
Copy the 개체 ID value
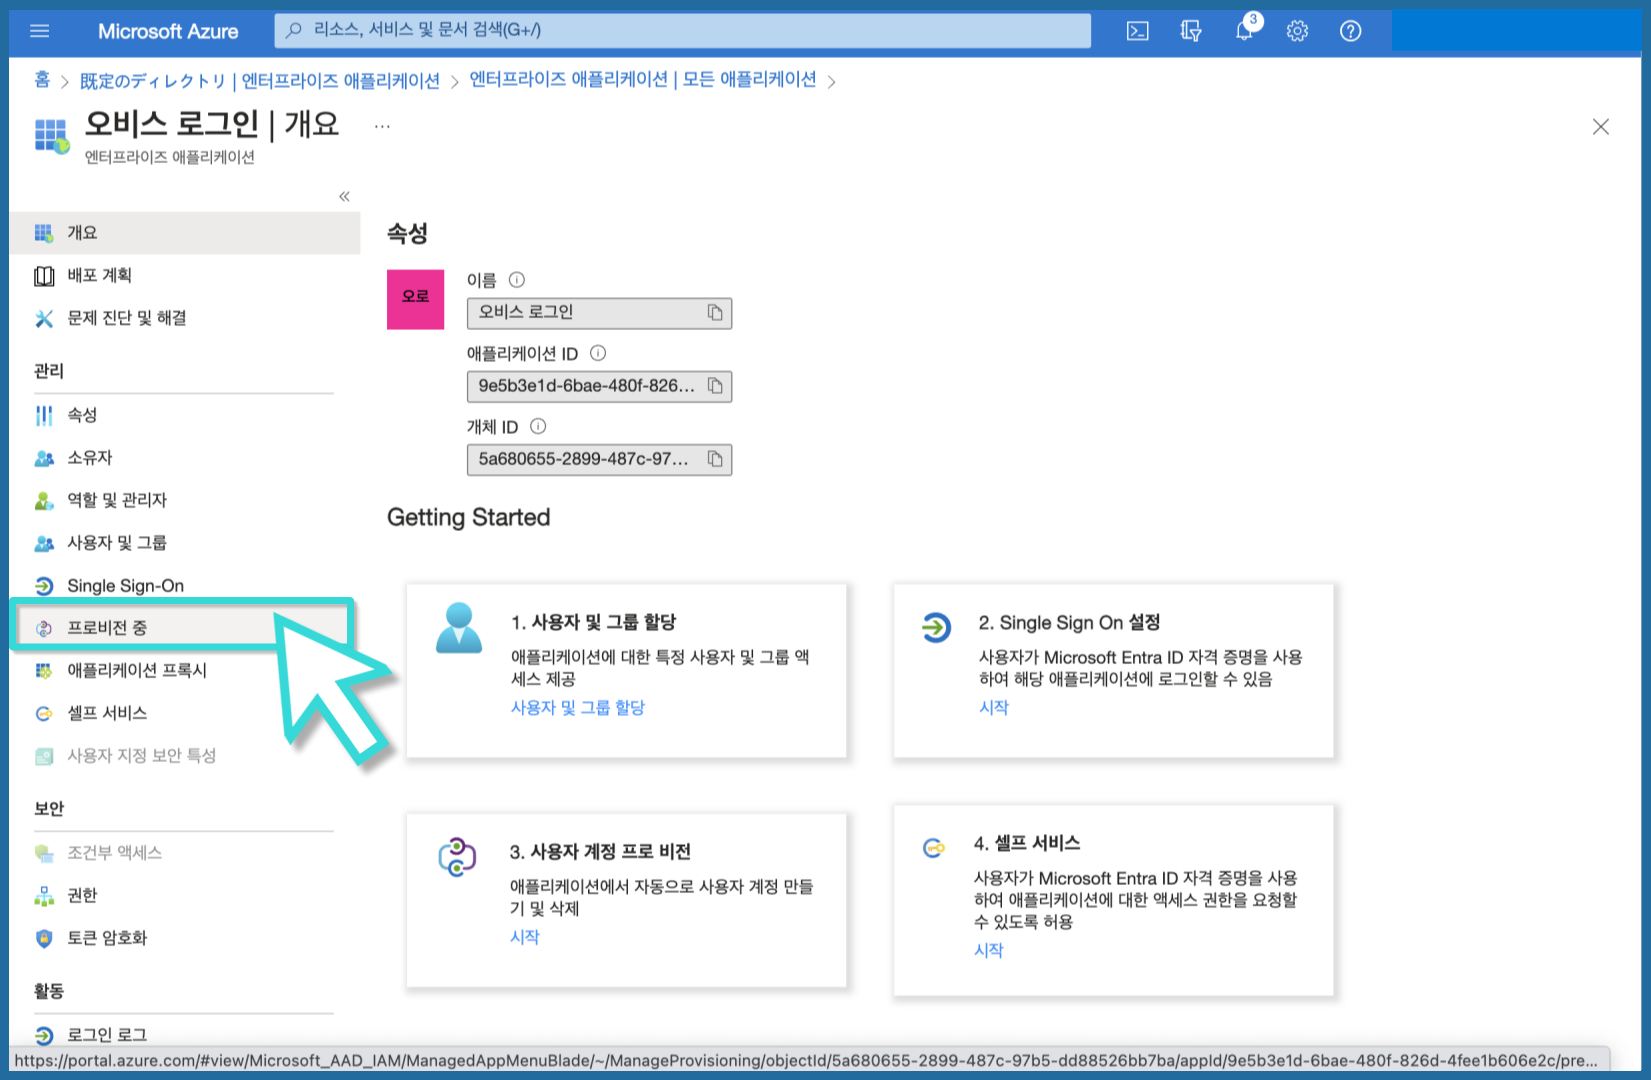click(715, 459)
